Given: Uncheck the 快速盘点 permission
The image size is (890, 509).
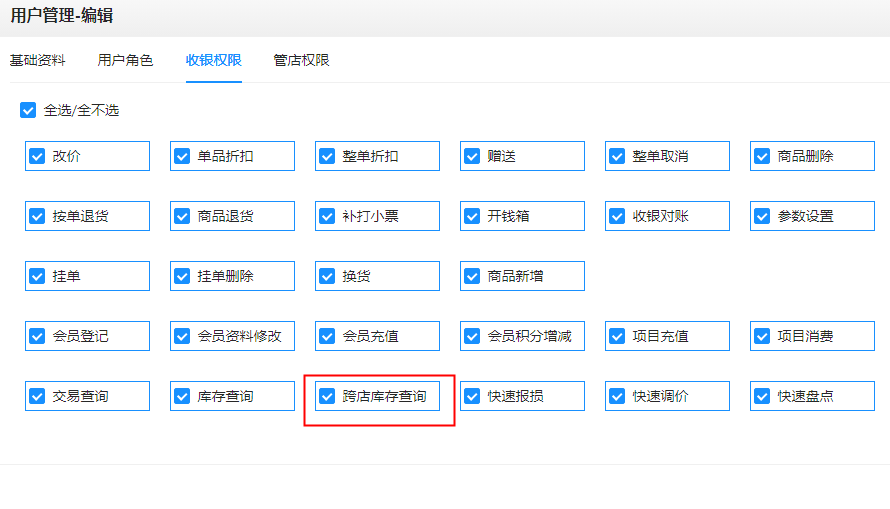Looking at the screenshot, I should pyautogui.click(x=762, y=396).
